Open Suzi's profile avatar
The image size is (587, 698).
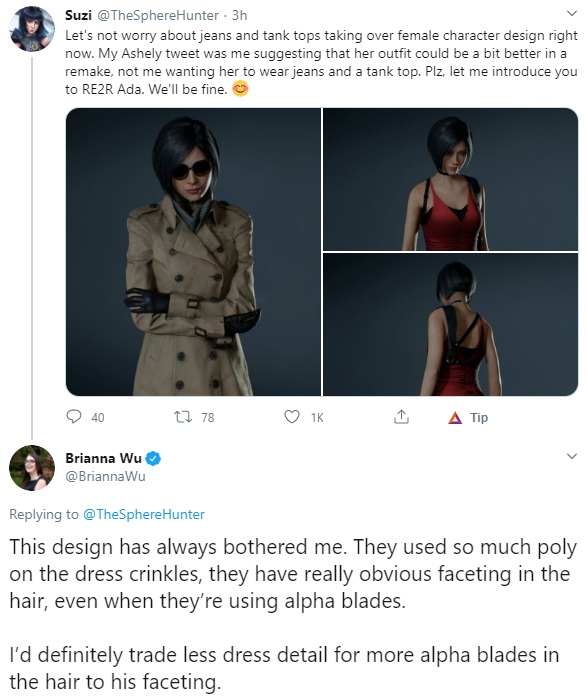[x=32, y=29]
